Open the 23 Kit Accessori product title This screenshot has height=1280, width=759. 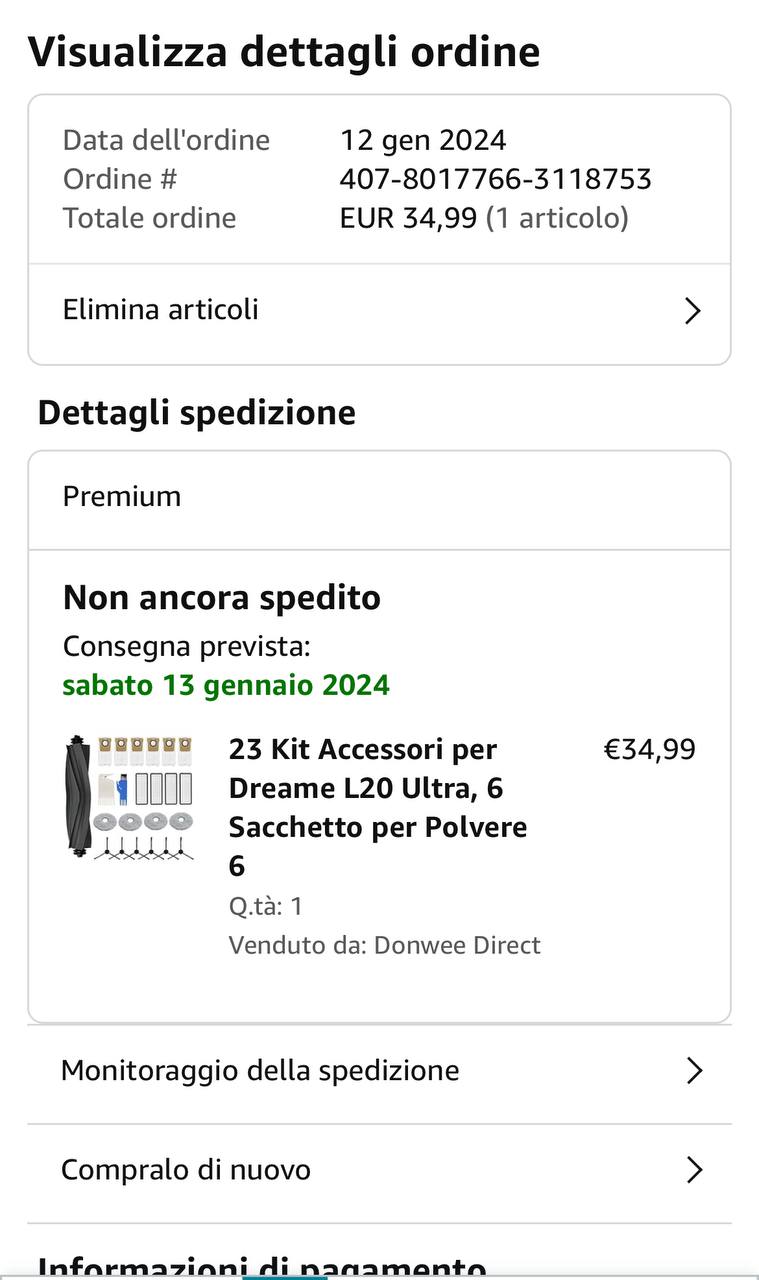click(378, 807)
